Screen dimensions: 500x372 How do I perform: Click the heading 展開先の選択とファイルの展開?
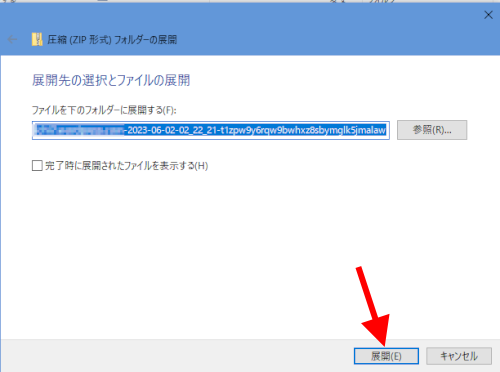111,80
